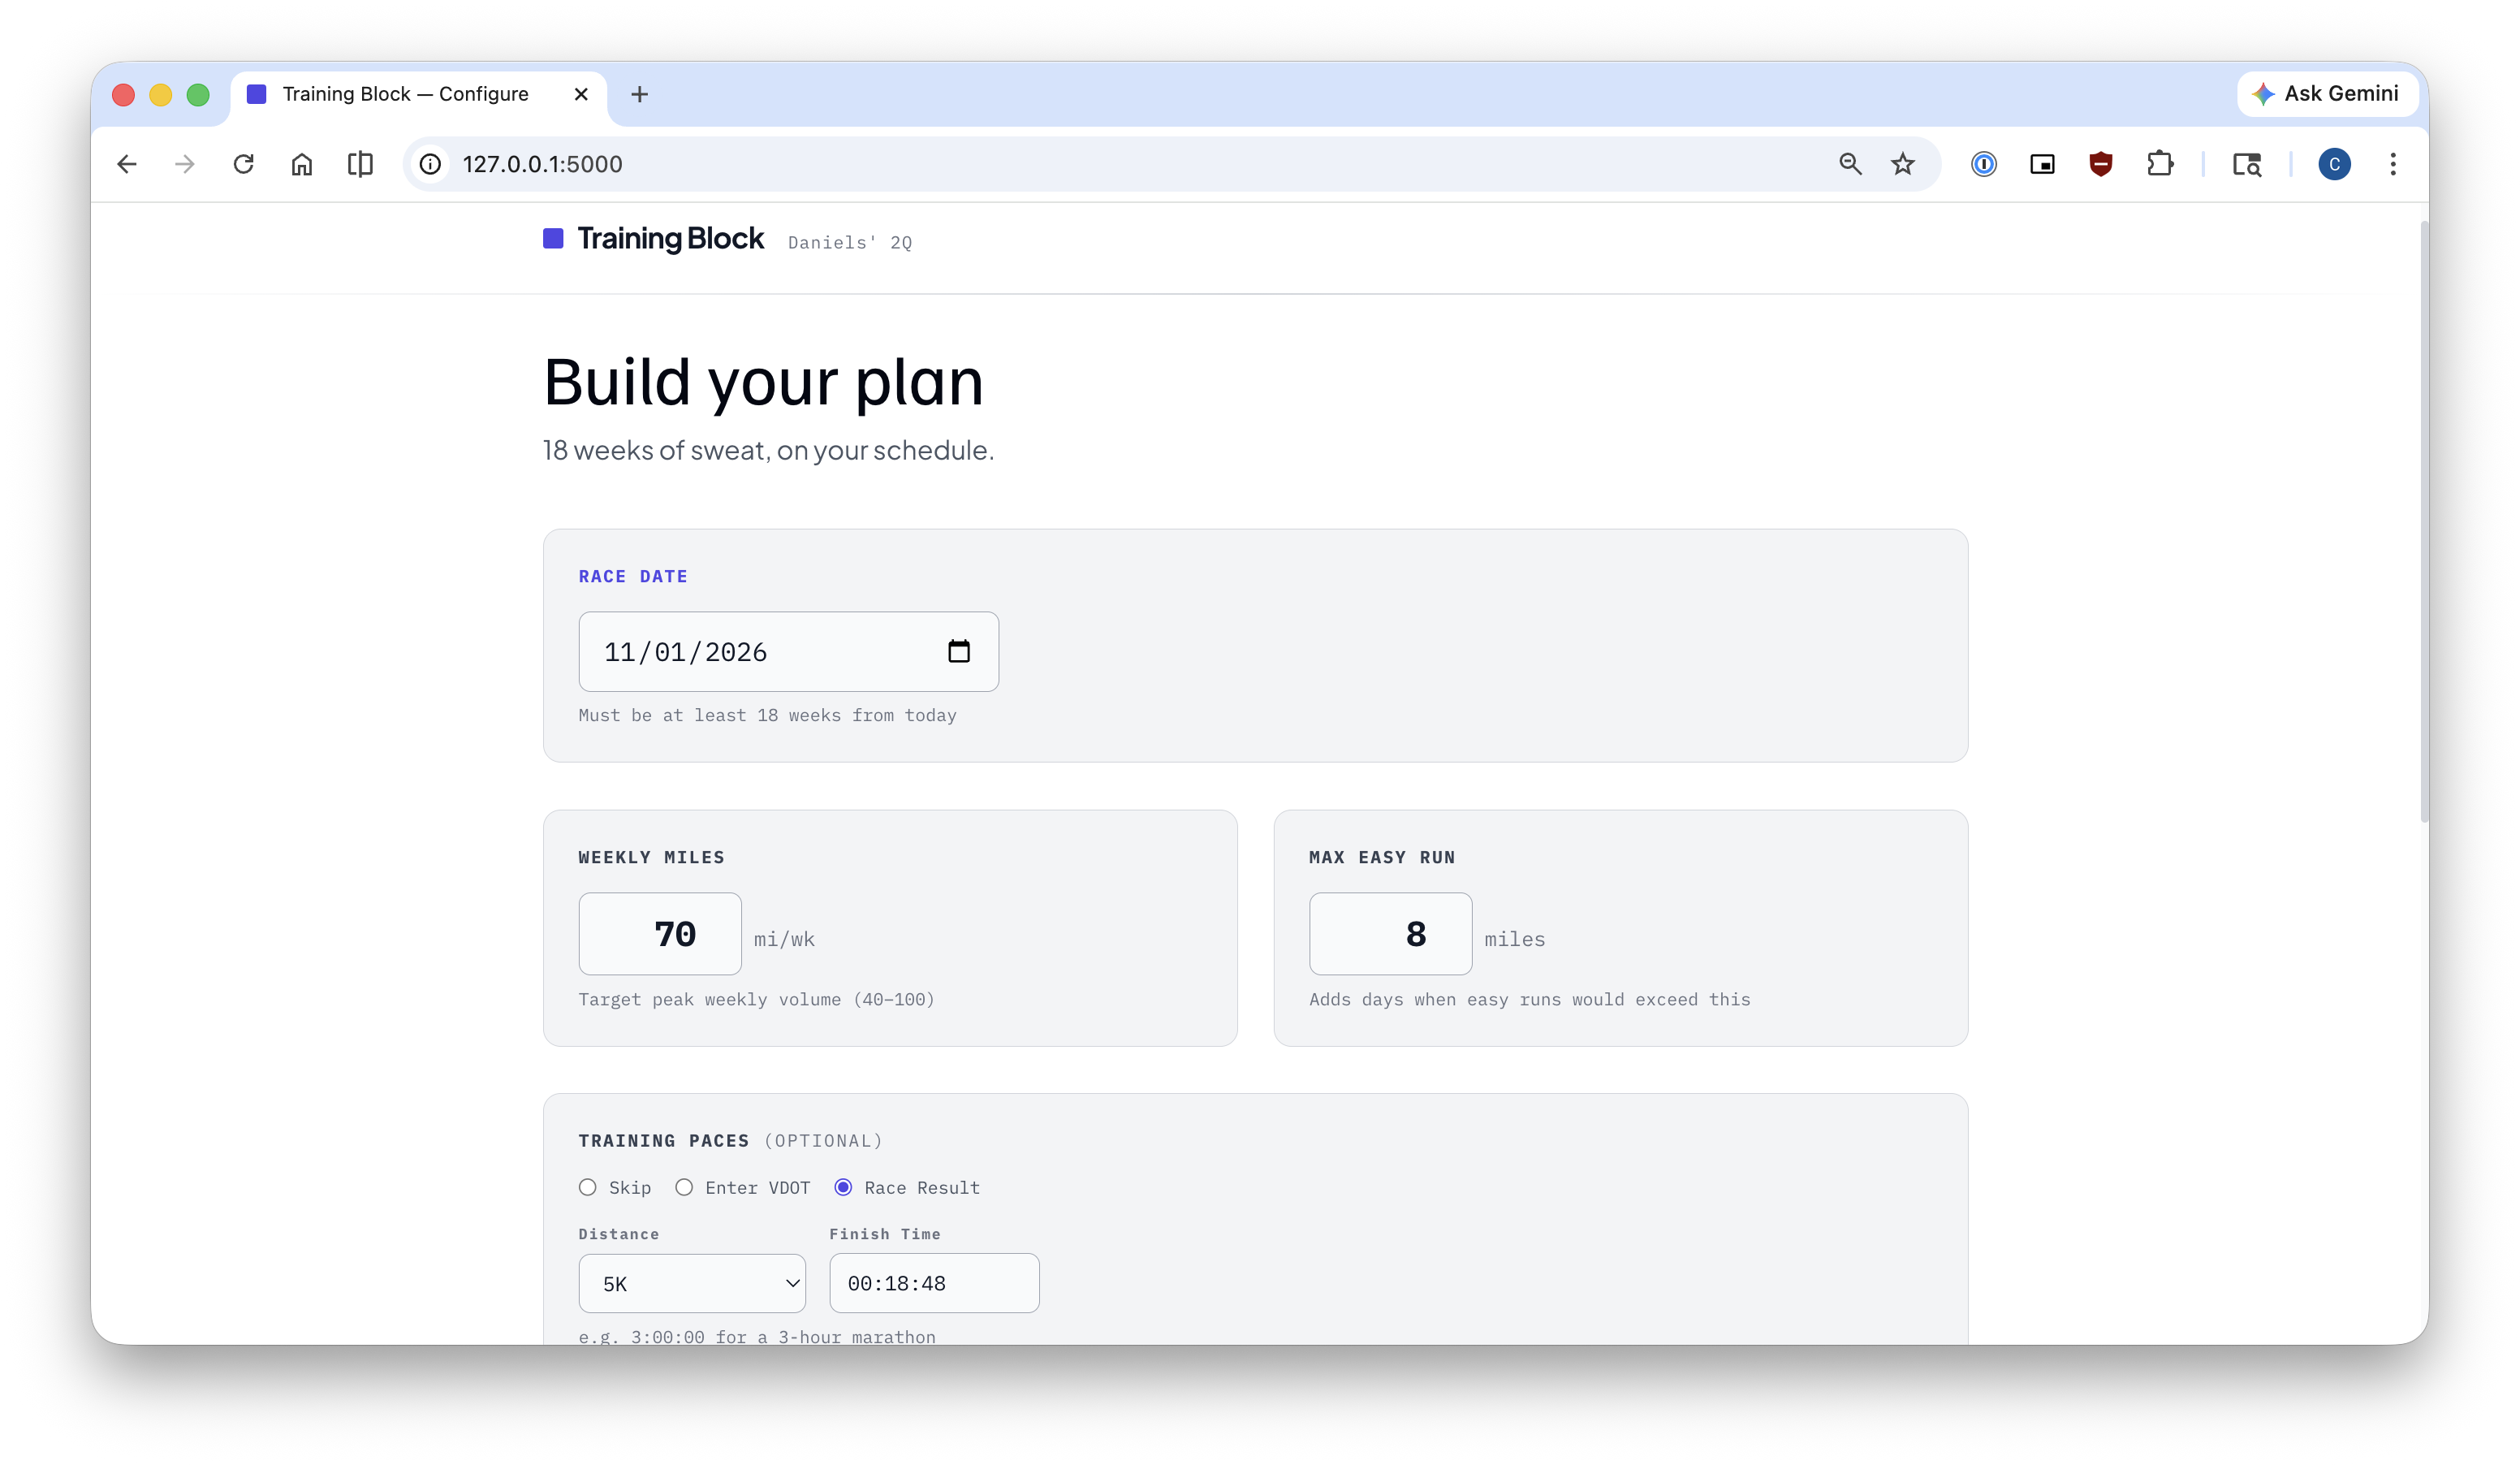This screenshot has width=2520, height=1465.
Task: Open the profile avatar C menu
Action: (2334, 164)
